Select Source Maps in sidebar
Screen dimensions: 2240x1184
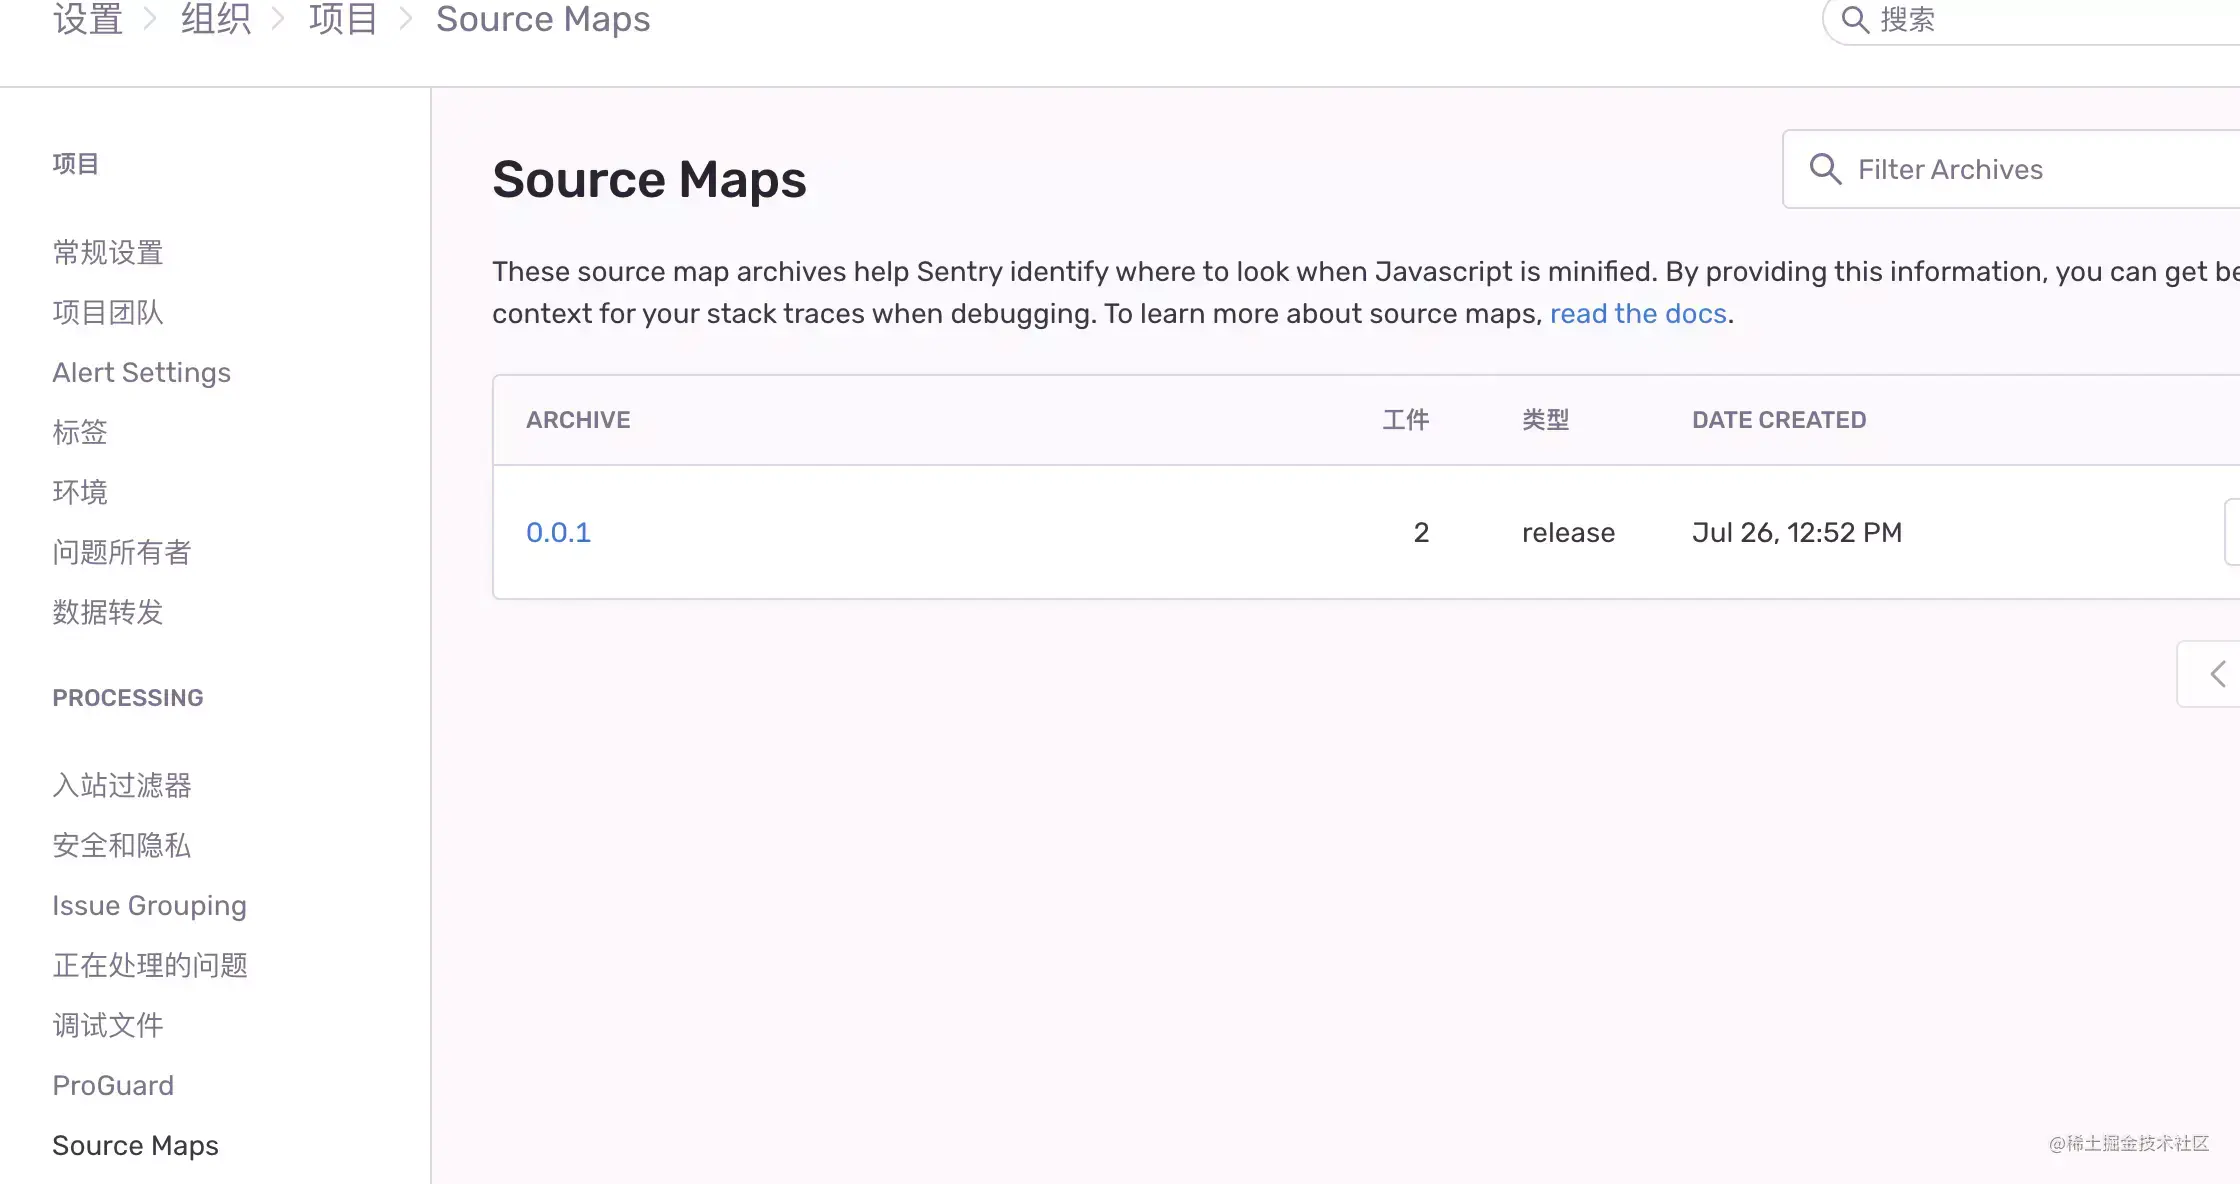point(135,1145)
